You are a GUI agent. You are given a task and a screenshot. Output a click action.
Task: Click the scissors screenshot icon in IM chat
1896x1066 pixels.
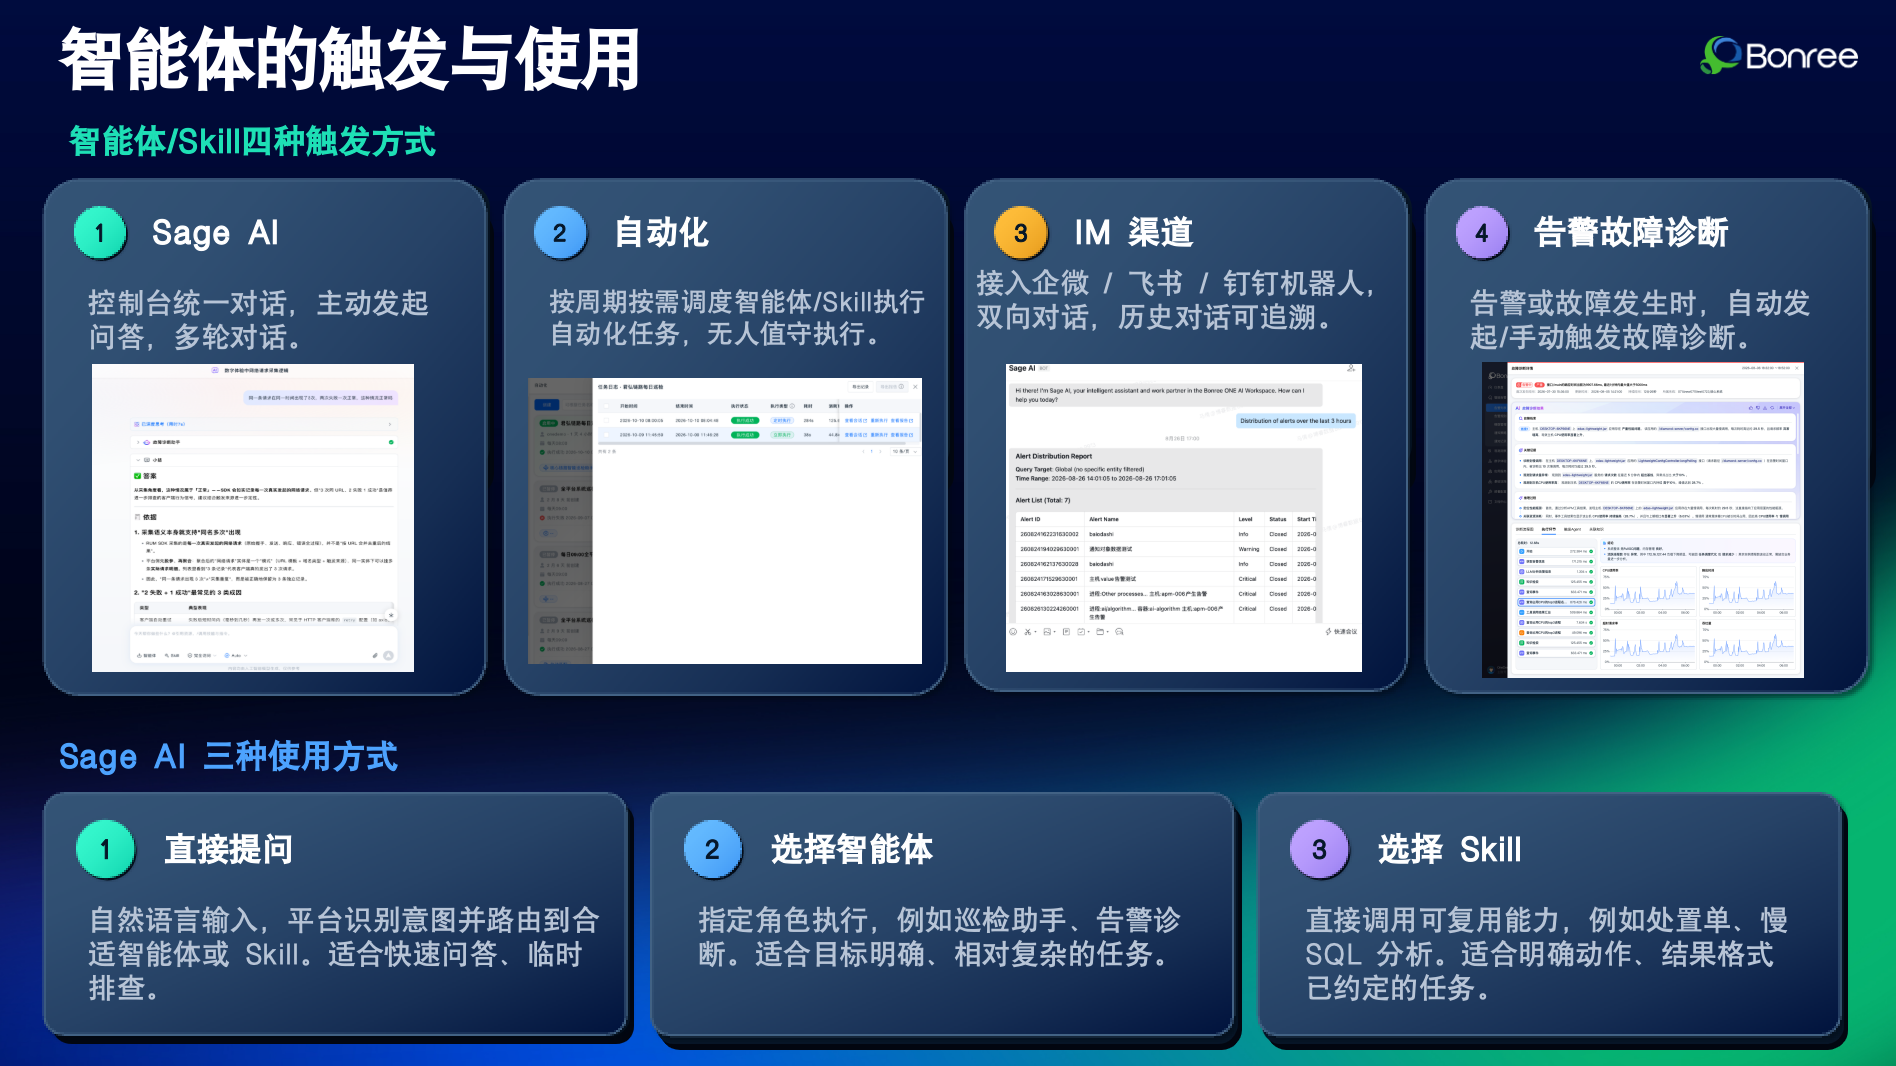click(1027, 632)
